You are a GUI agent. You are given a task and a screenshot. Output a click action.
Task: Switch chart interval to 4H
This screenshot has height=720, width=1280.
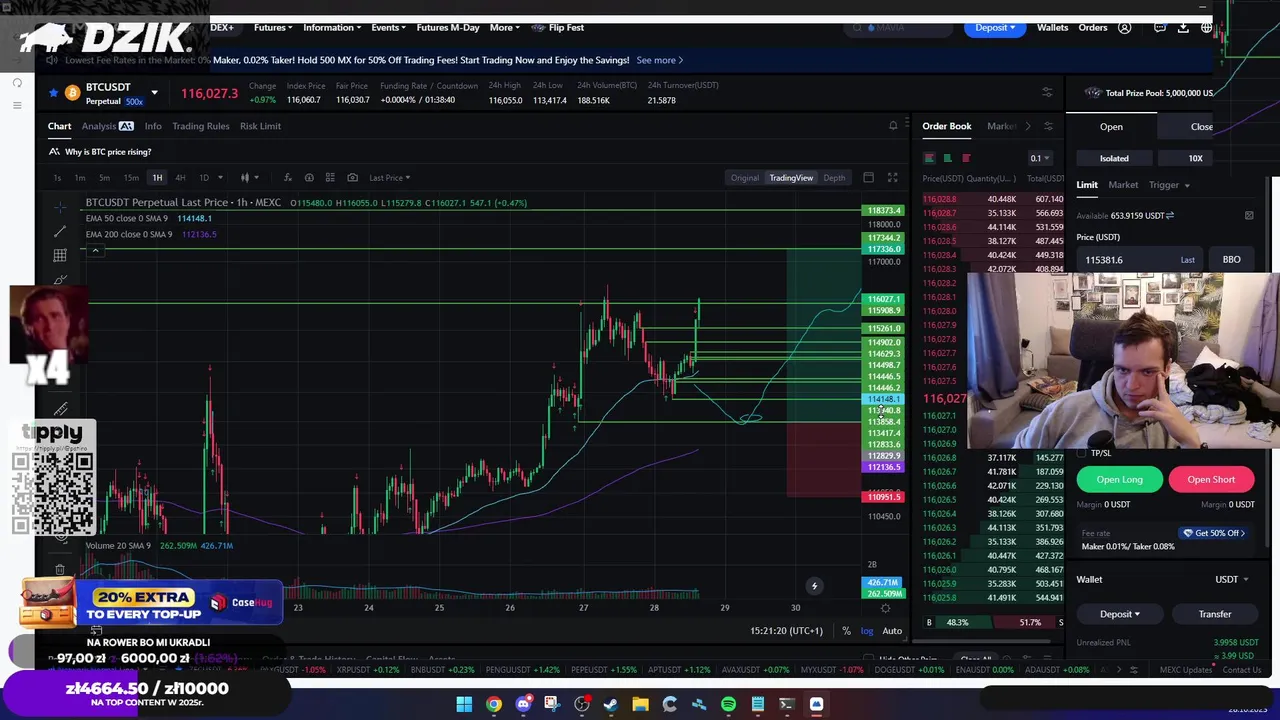180,178
